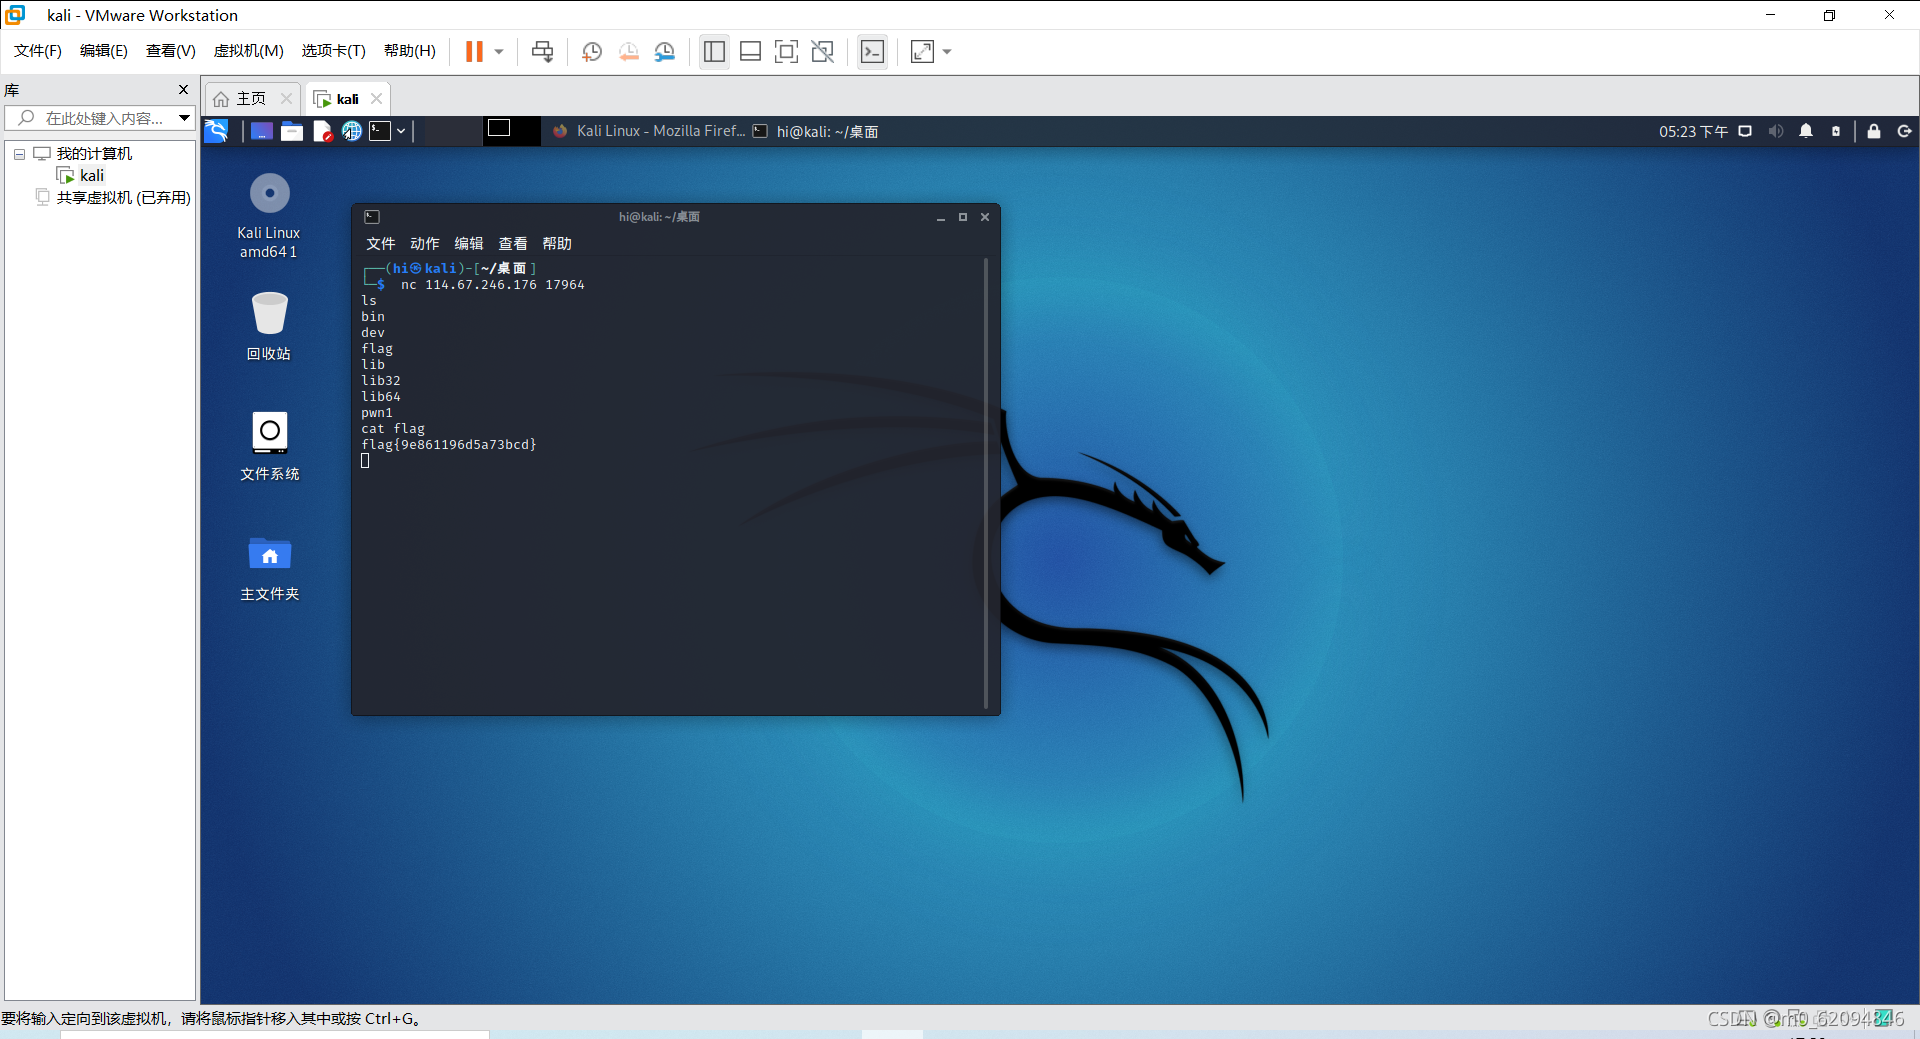This screenshot has width=1920, height=1039.
Task: Click the volume speaker tray icon
Action: point(1776,131)
